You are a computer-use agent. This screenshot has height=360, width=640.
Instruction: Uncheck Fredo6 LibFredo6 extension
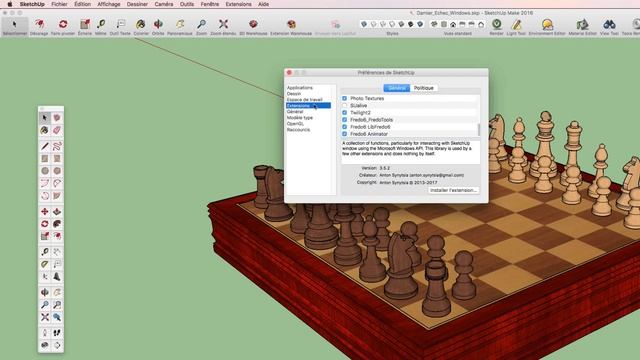(x=344, y=127)
